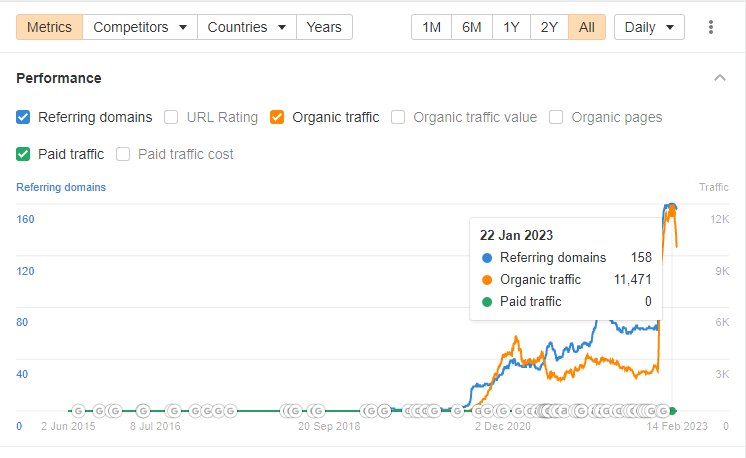Open the Competitors dropdown
This screenshot has width=746, height=458.
tap(140, 27)
